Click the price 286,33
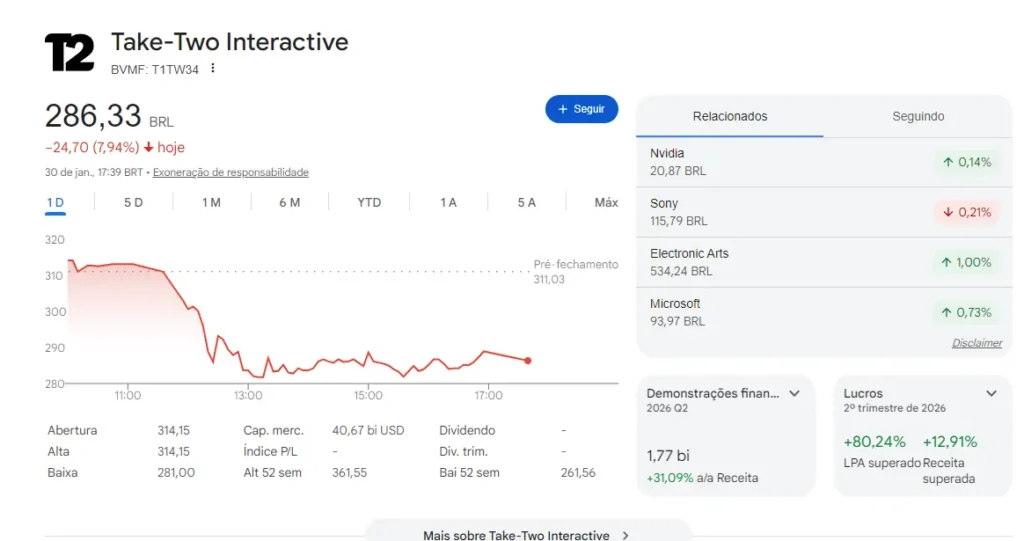The height and width of the screenshot is (541, 1024). coord(93,116)
